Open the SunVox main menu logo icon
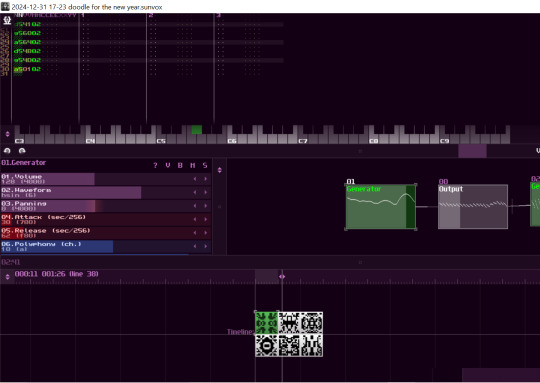This screenshot has width=540, height=383. [7, 21]
